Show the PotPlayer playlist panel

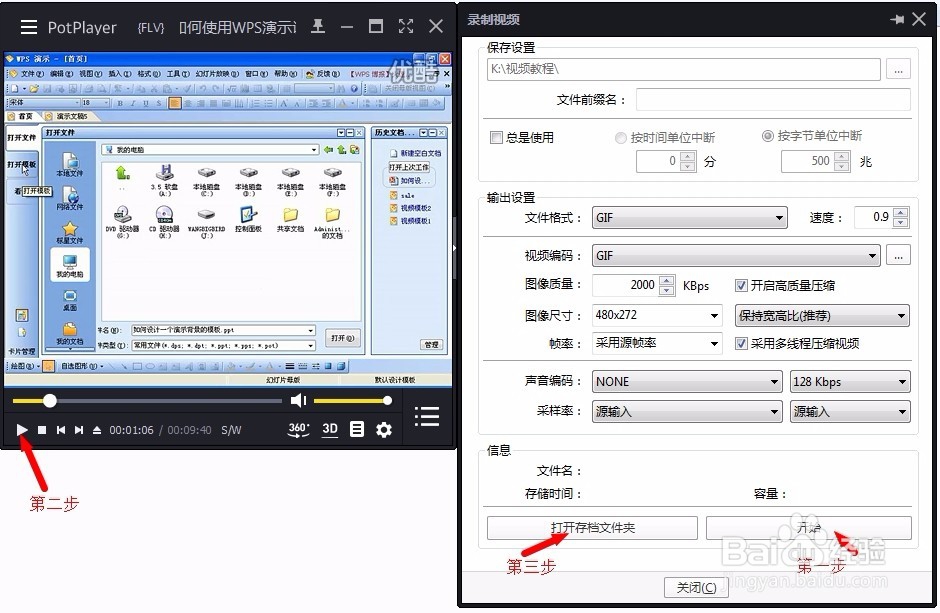[x=427, y=416]
